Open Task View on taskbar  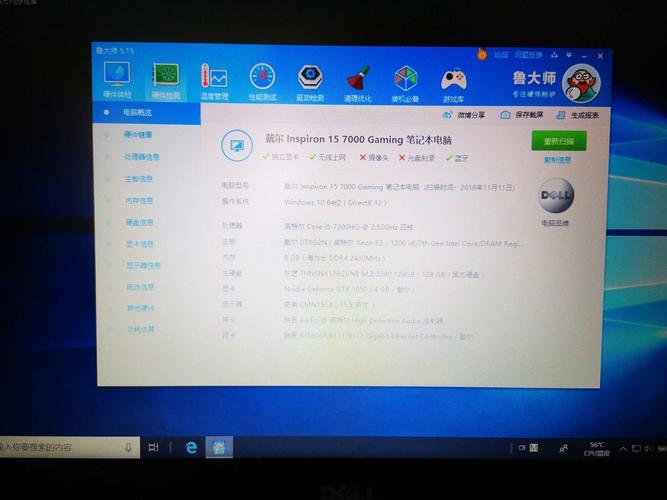coord(154,447)
